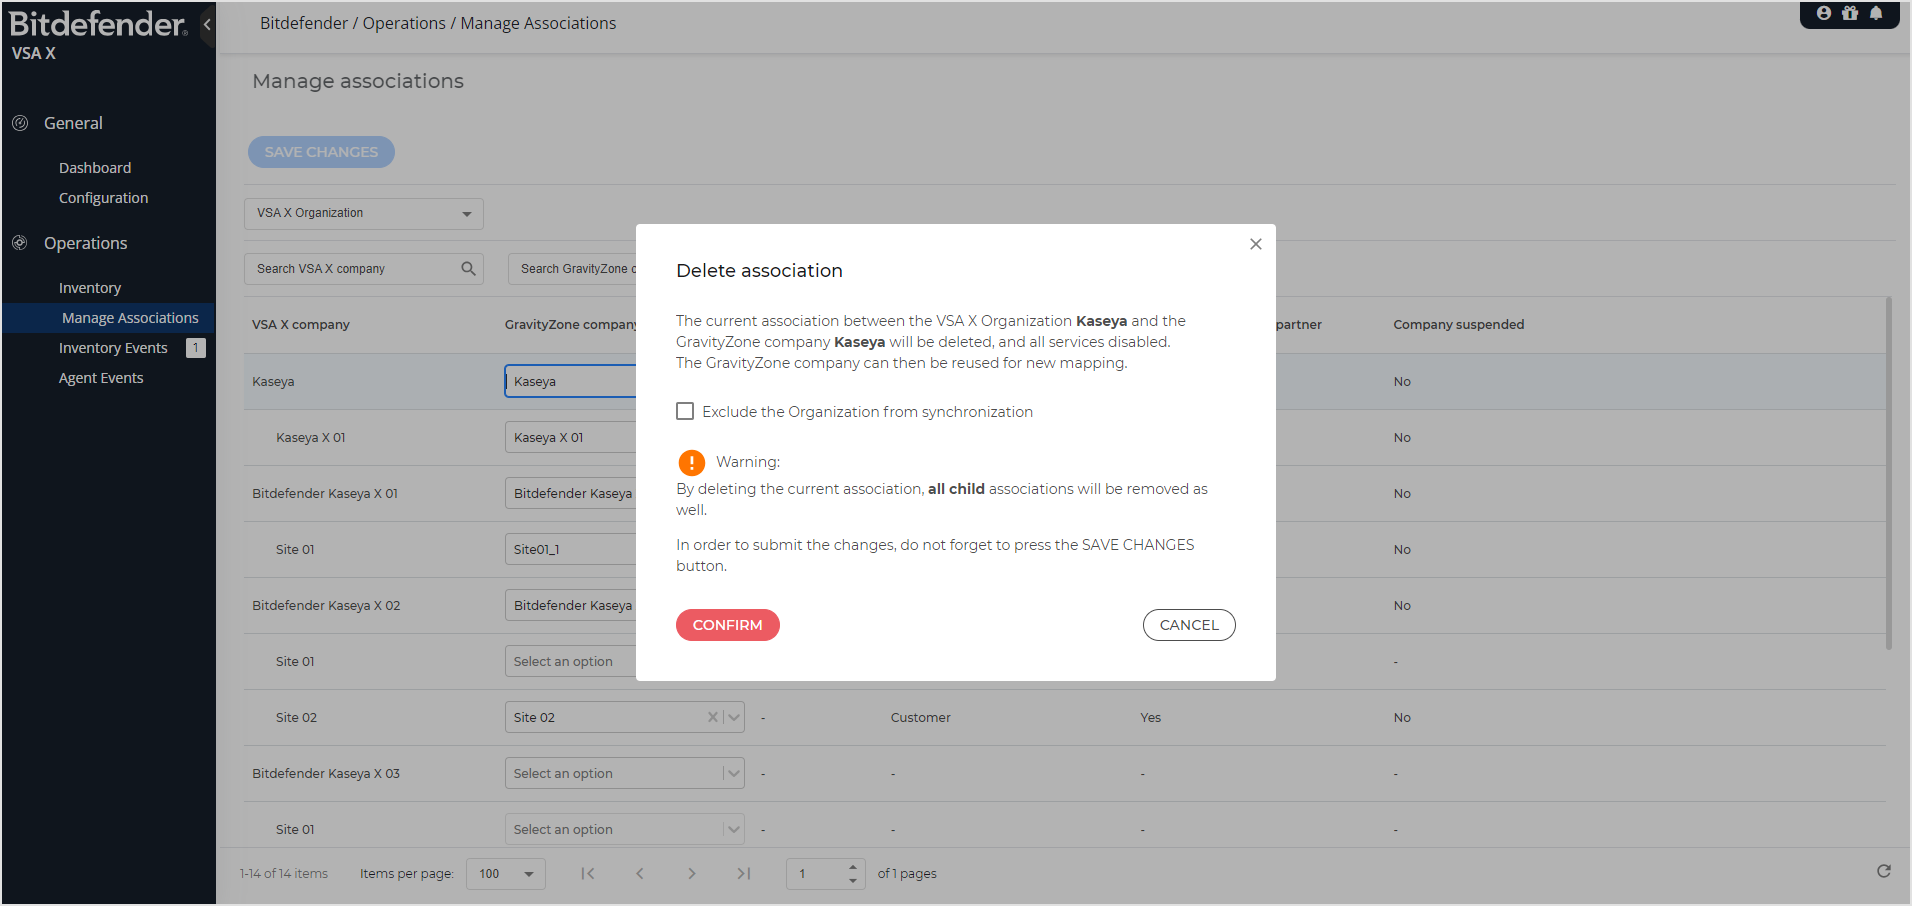The width and height of the screenshot is (1912, 906).
Task: Clear the Site 02 selection with the X icon
Action: (x=711, y=717)
